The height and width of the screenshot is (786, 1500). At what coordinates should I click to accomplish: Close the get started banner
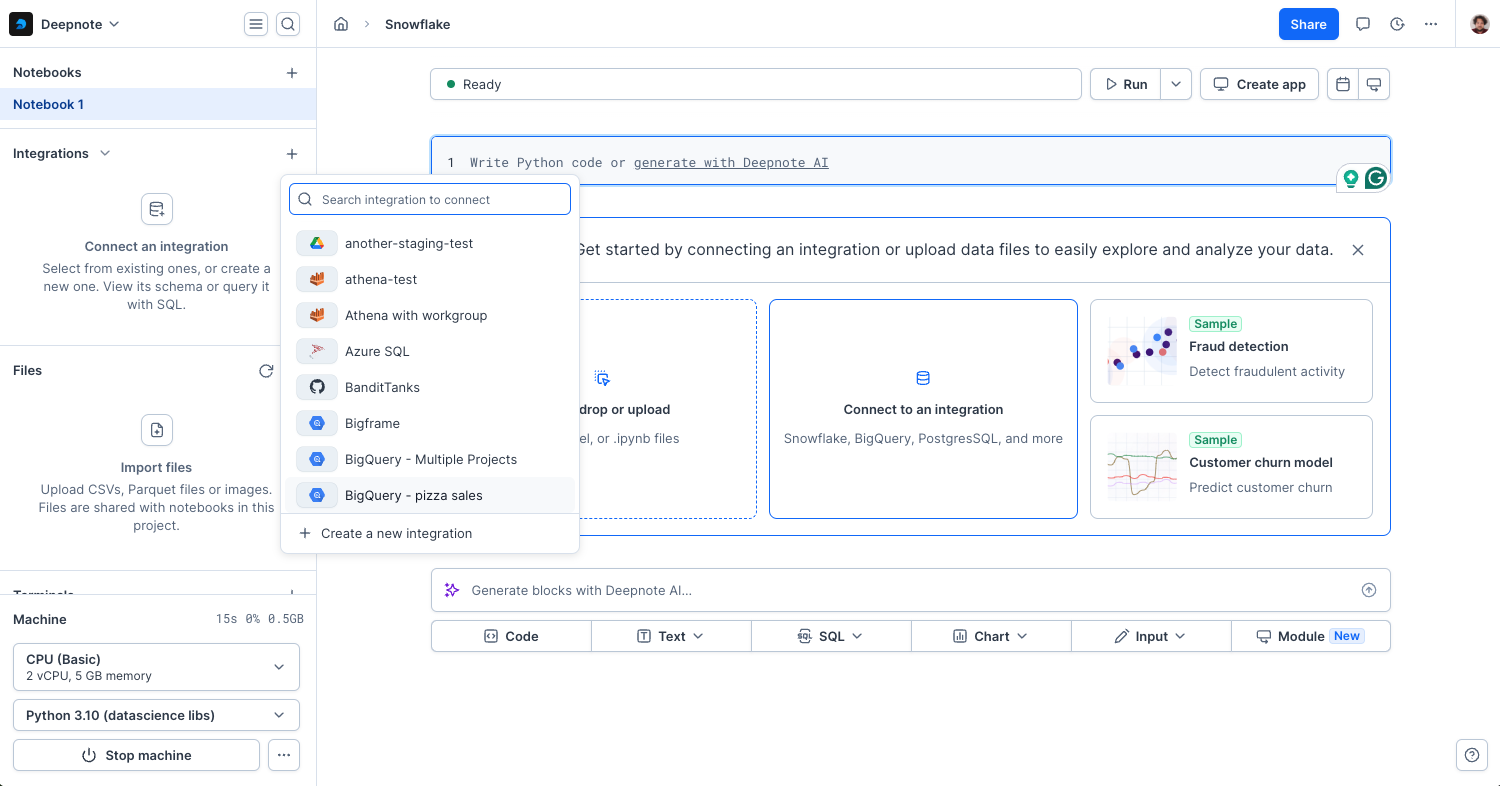coord(1358,250)
